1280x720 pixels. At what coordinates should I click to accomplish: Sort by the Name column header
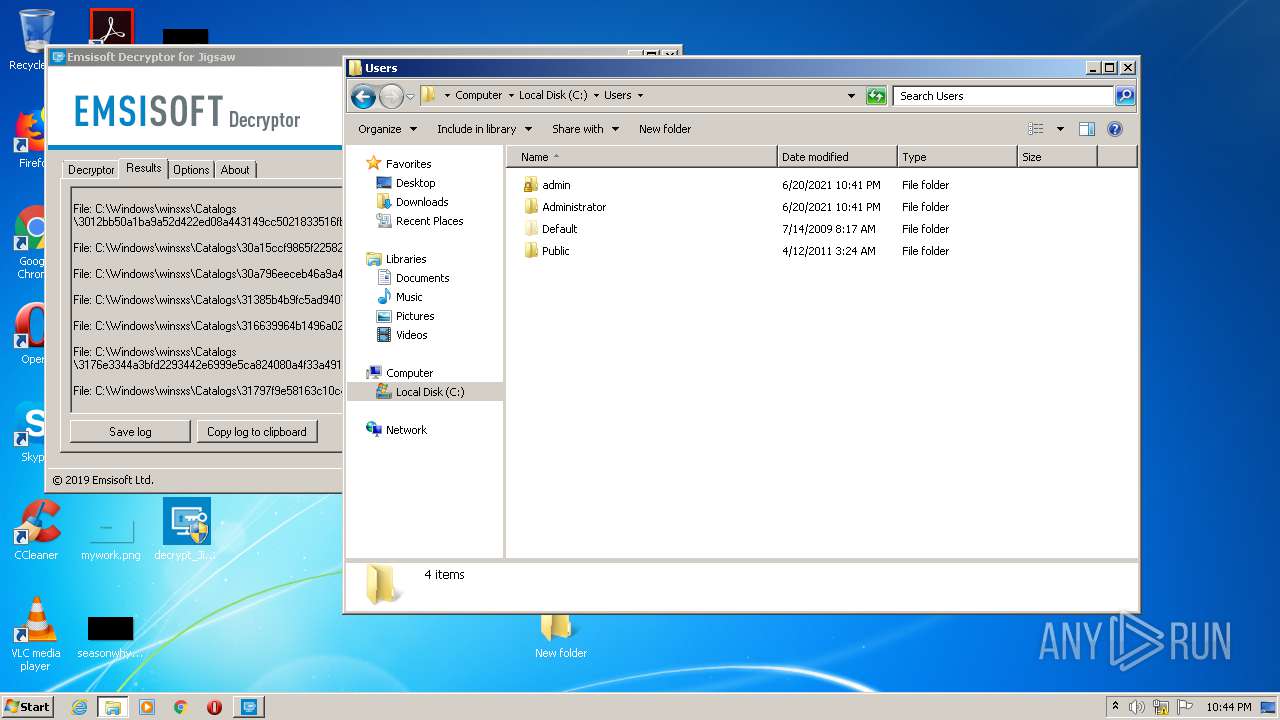(x=641, y=157)
